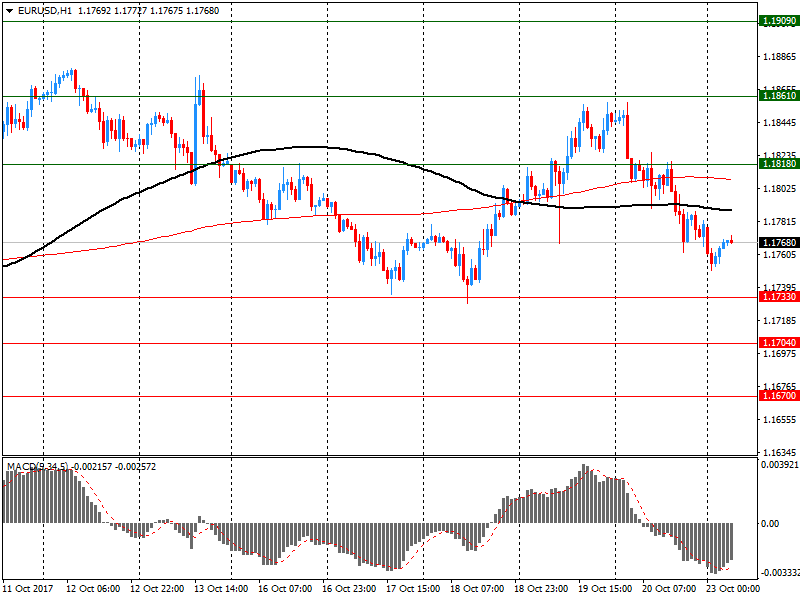Select the 18 Oct 23:00 time label
The image size is (800, 600).
click(541, 589)
